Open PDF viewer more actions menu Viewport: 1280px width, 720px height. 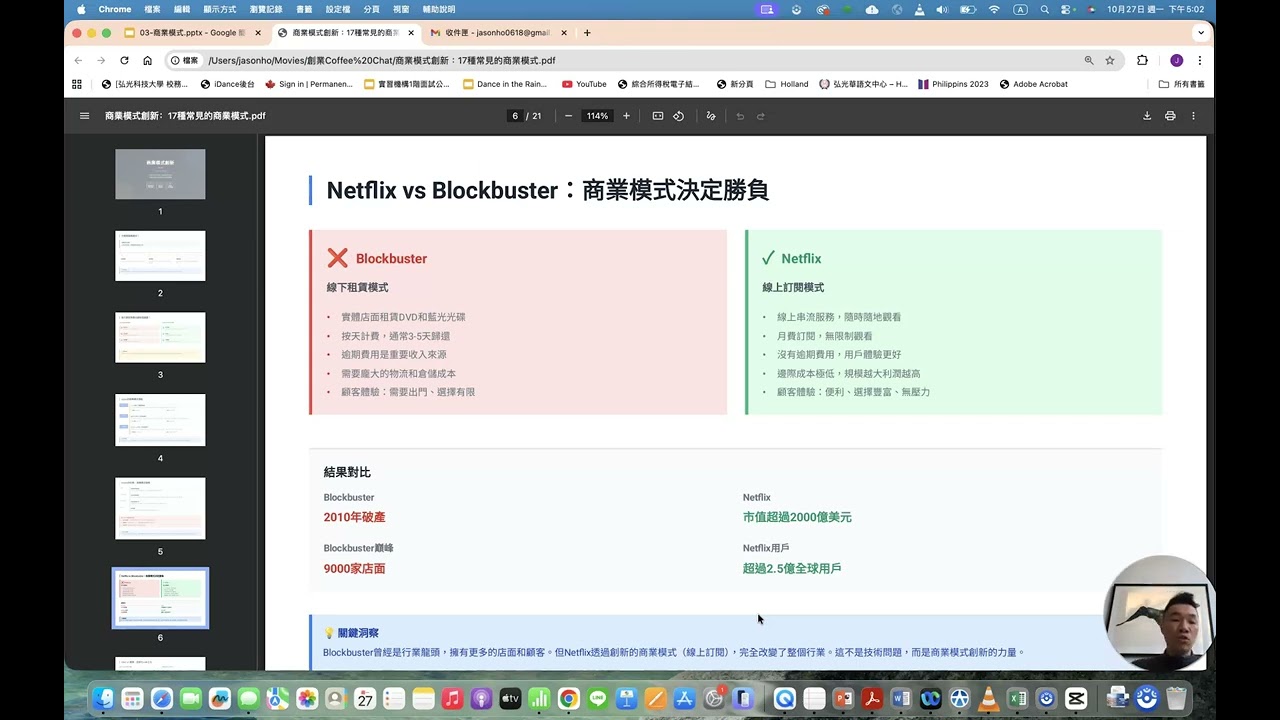pos(1193,116)
